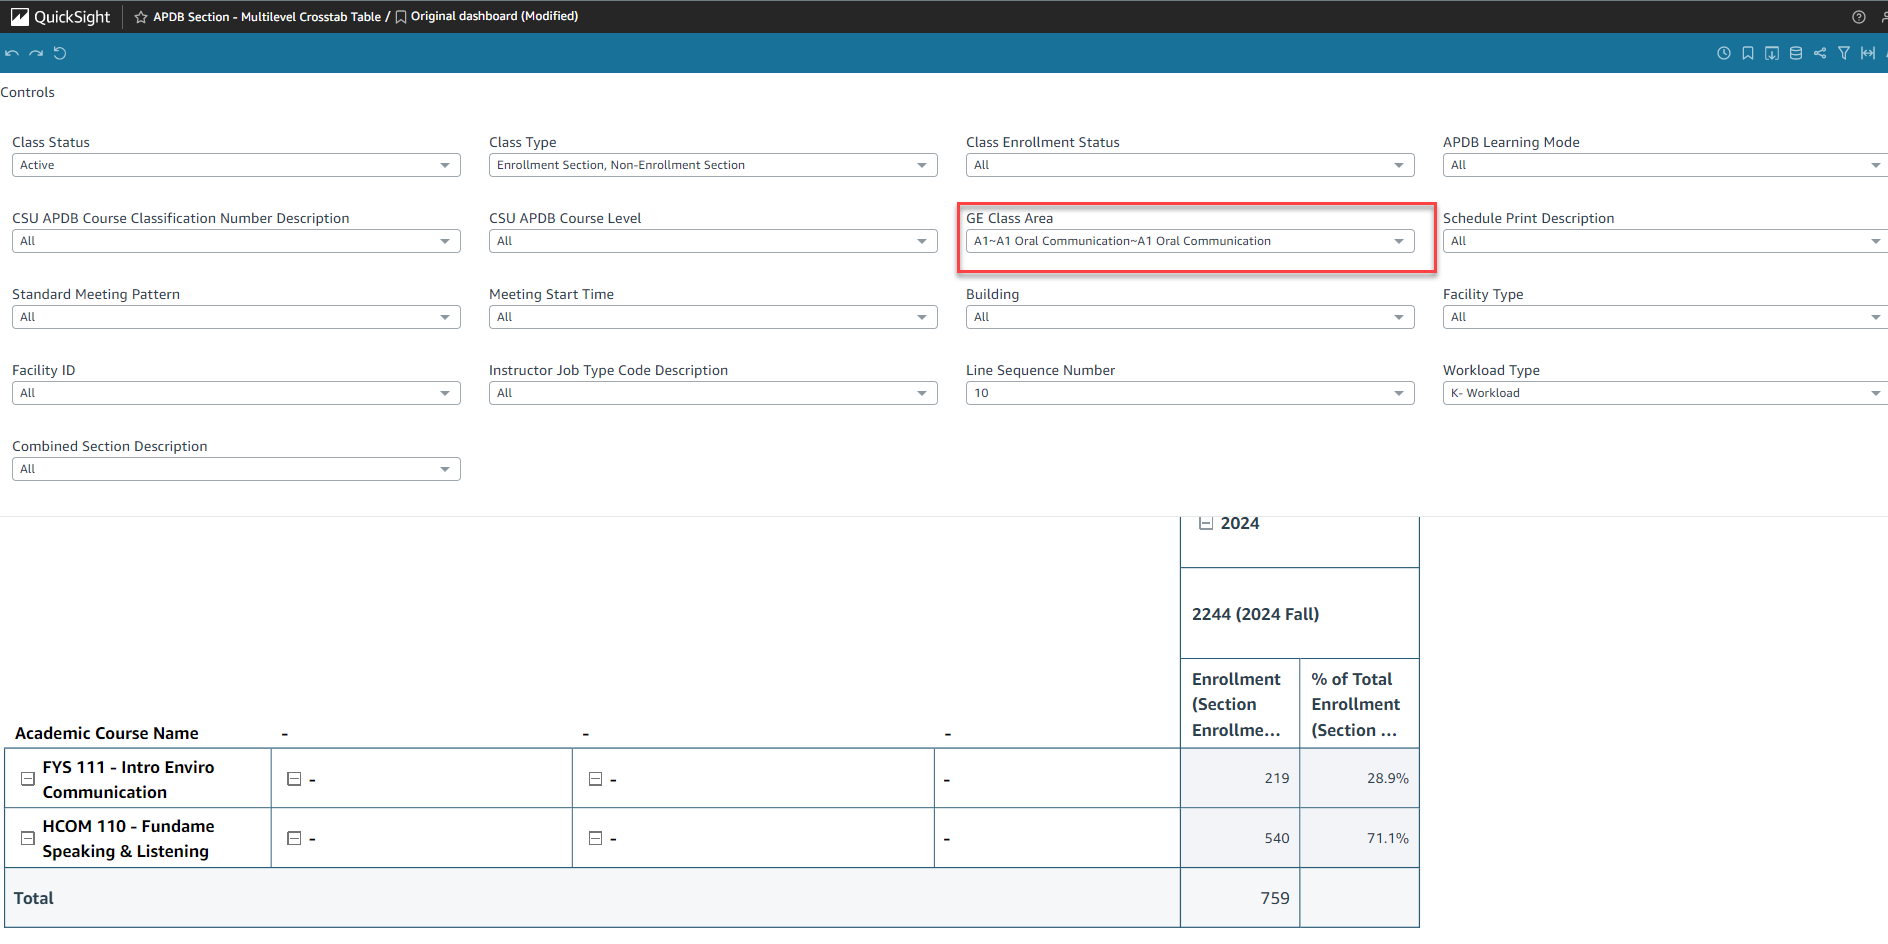Open CSU APDB Course Classification Number Description dropdown
This screenshot has height=944, width=1888.
click(236, 241)
